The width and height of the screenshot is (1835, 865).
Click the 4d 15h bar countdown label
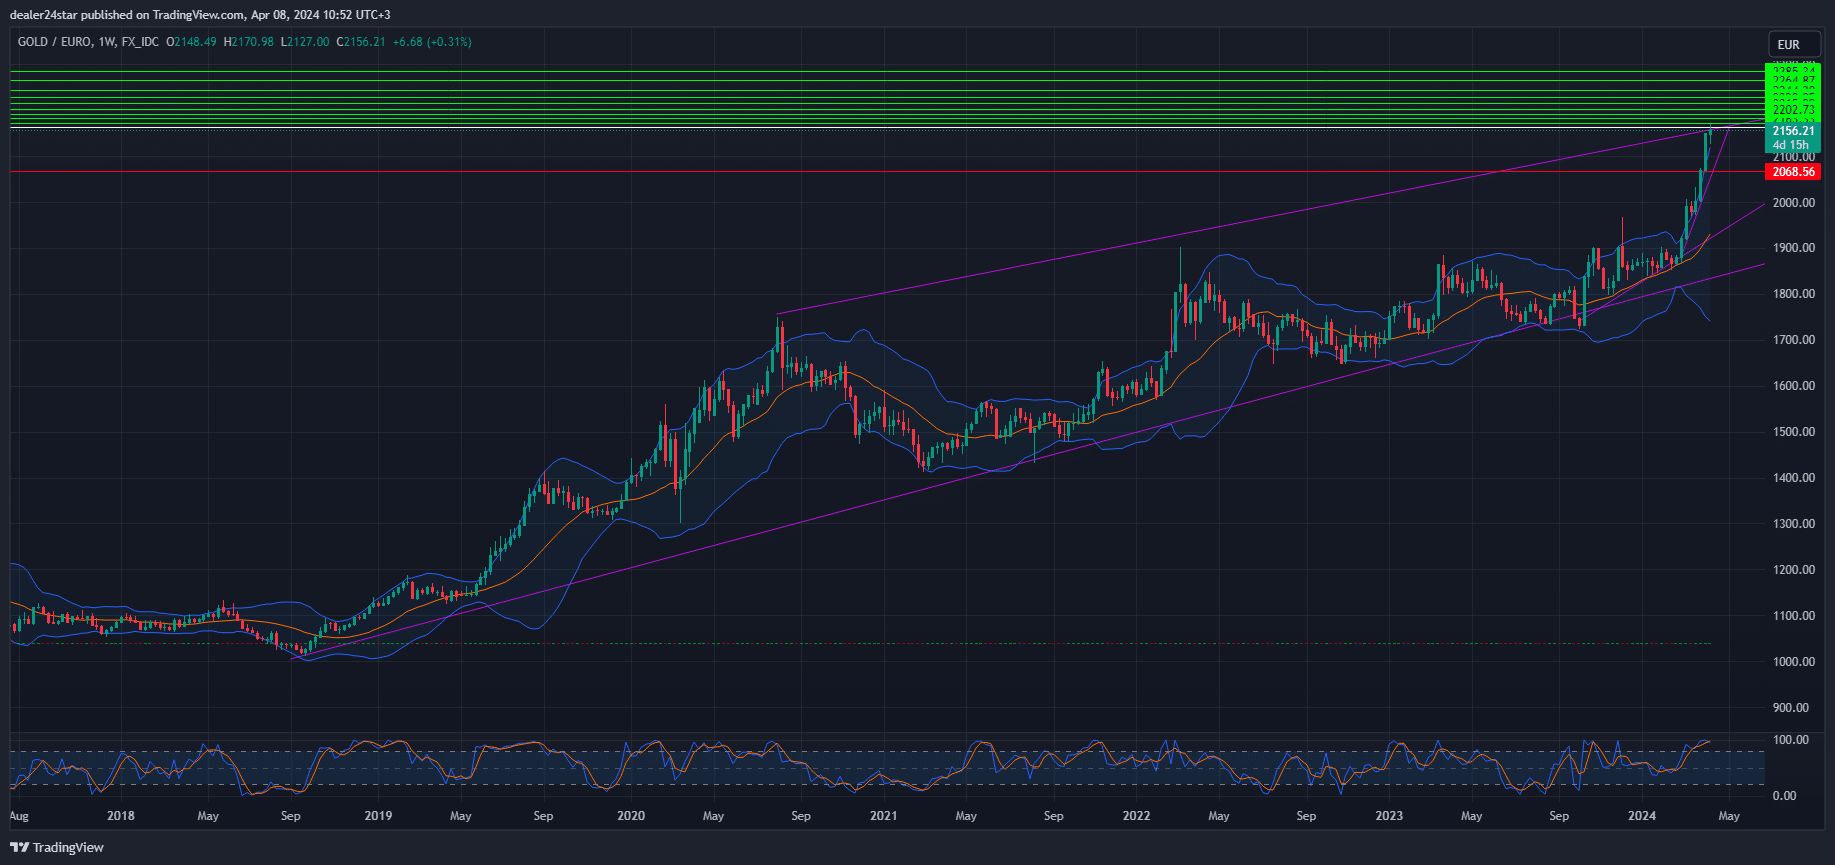point(1793,145)
